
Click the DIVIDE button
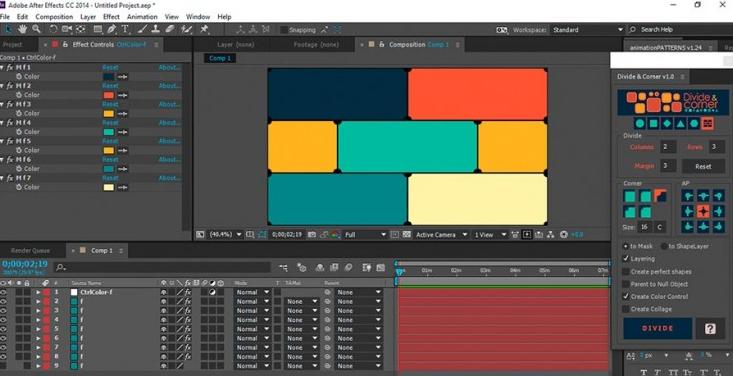pos(658,329)
